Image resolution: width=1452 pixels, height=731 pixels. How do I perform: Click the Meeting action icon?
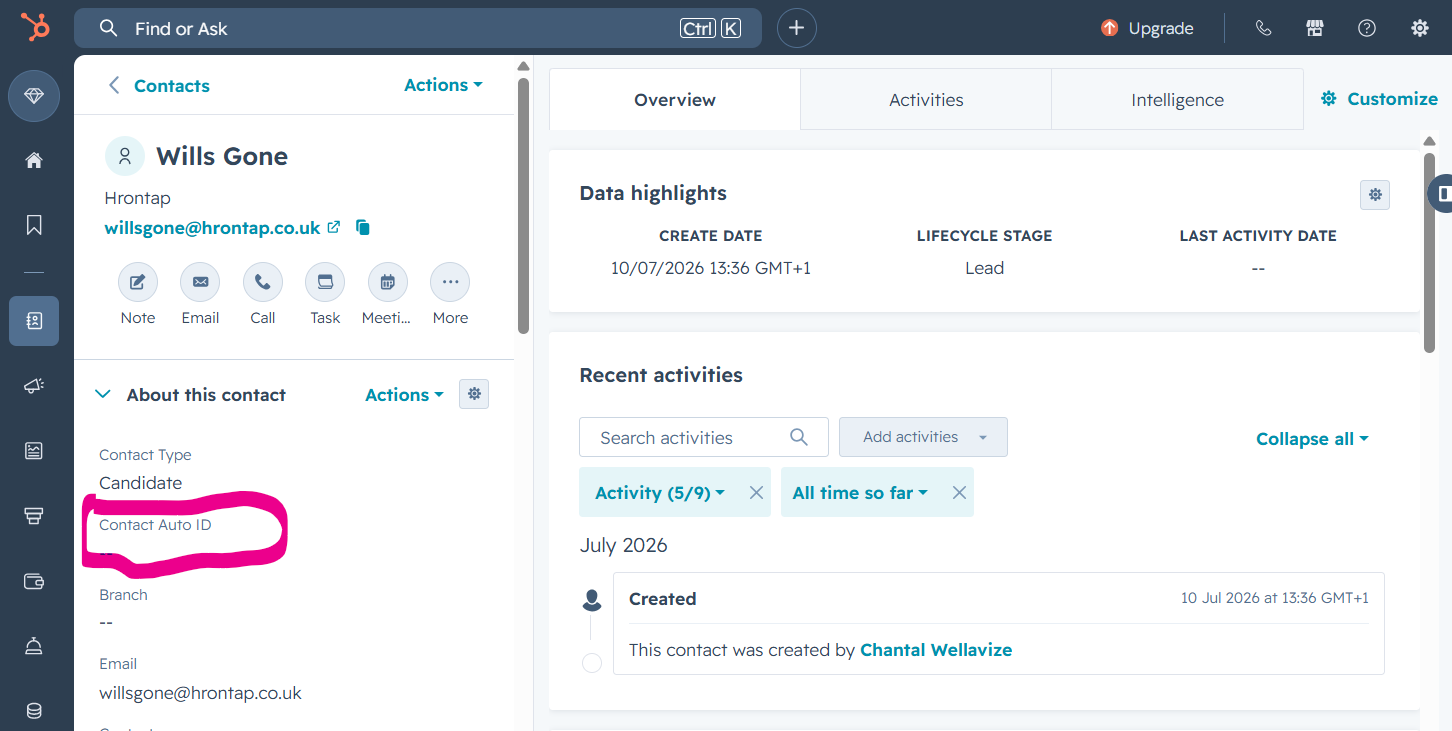387,282
